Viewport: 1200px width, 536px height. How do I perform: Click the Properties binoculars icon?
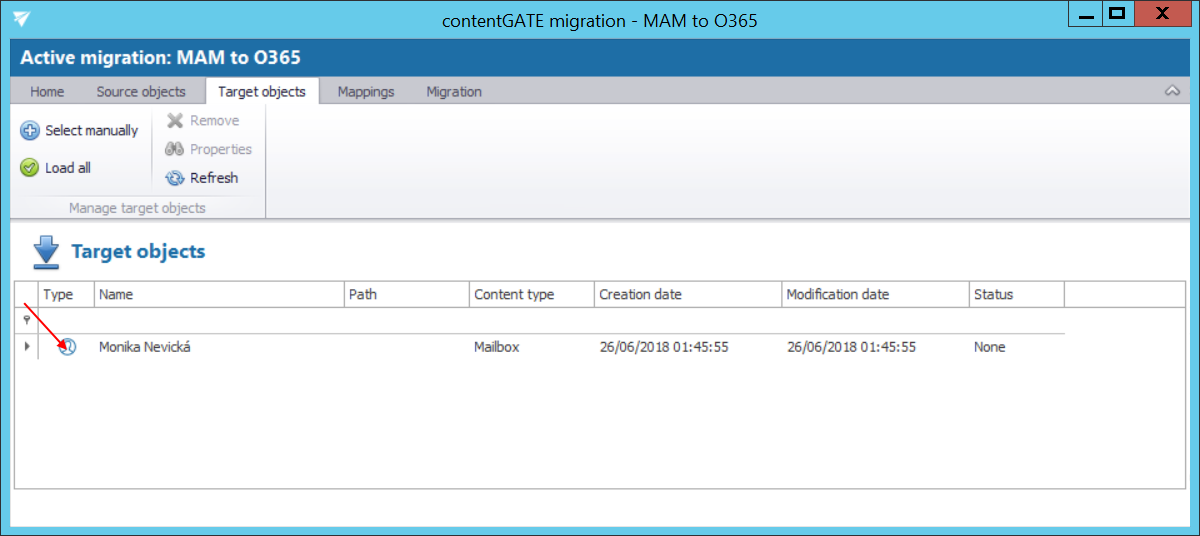[x=175, y=149]
